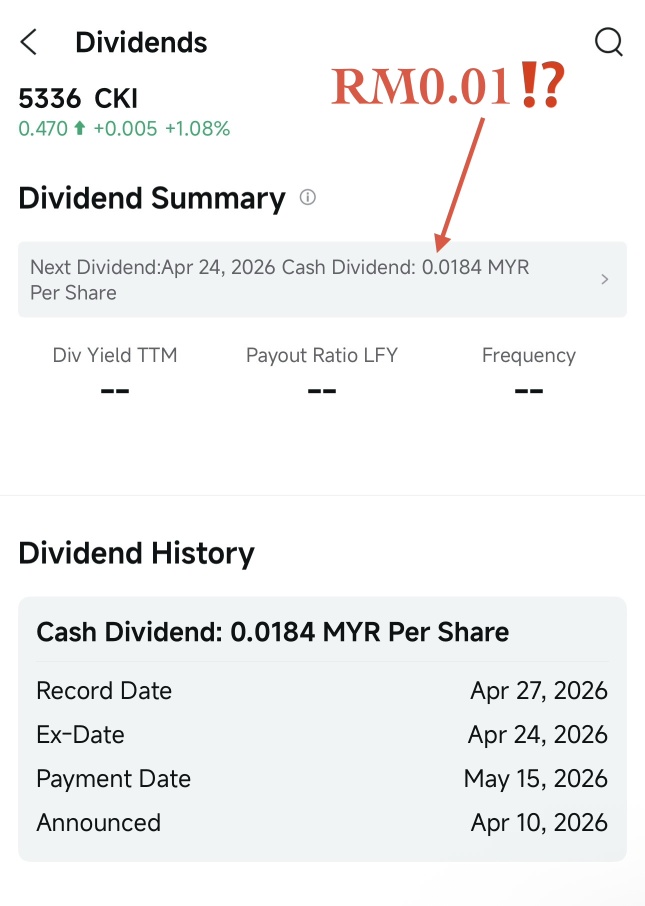
Task: Open search with magnifier icon
Action: [609, 42]
